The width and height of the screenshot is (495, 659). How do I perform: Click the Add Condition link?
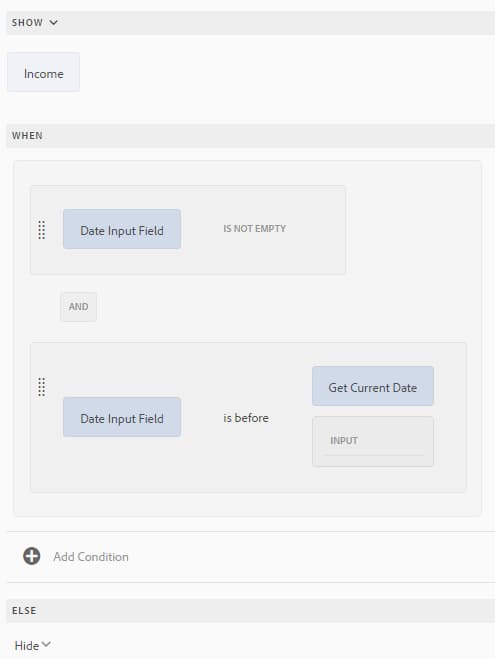tap(91, 556)
